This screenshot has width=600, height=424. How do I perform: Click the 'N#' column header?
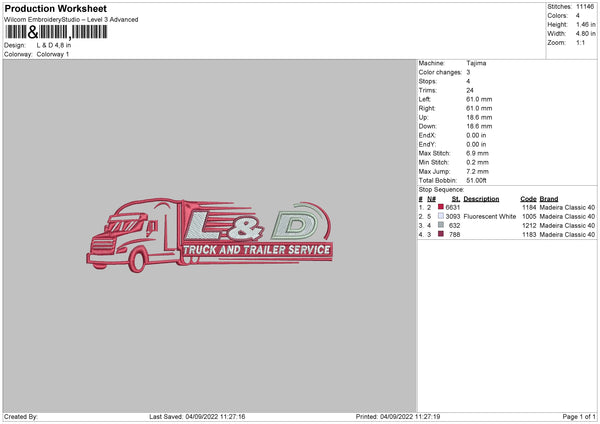(x=432, y=199)
